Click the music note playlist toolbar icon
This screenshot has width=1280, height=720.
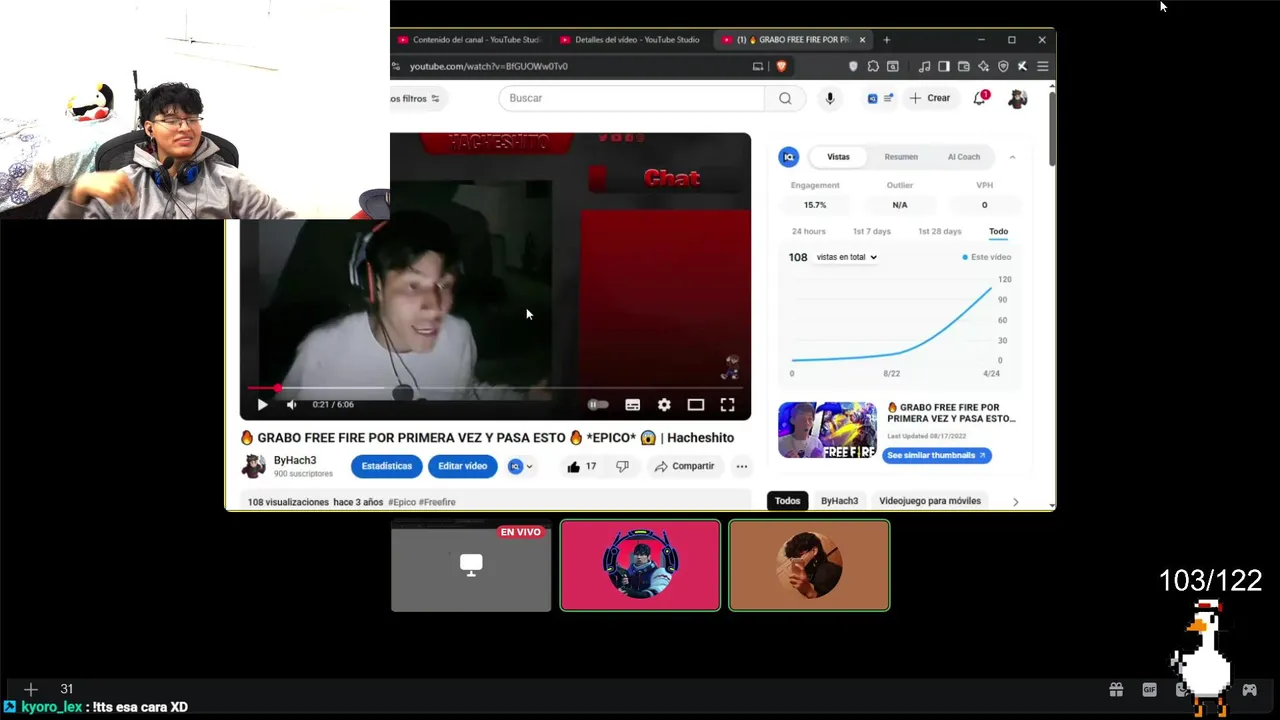click(924, 66)
